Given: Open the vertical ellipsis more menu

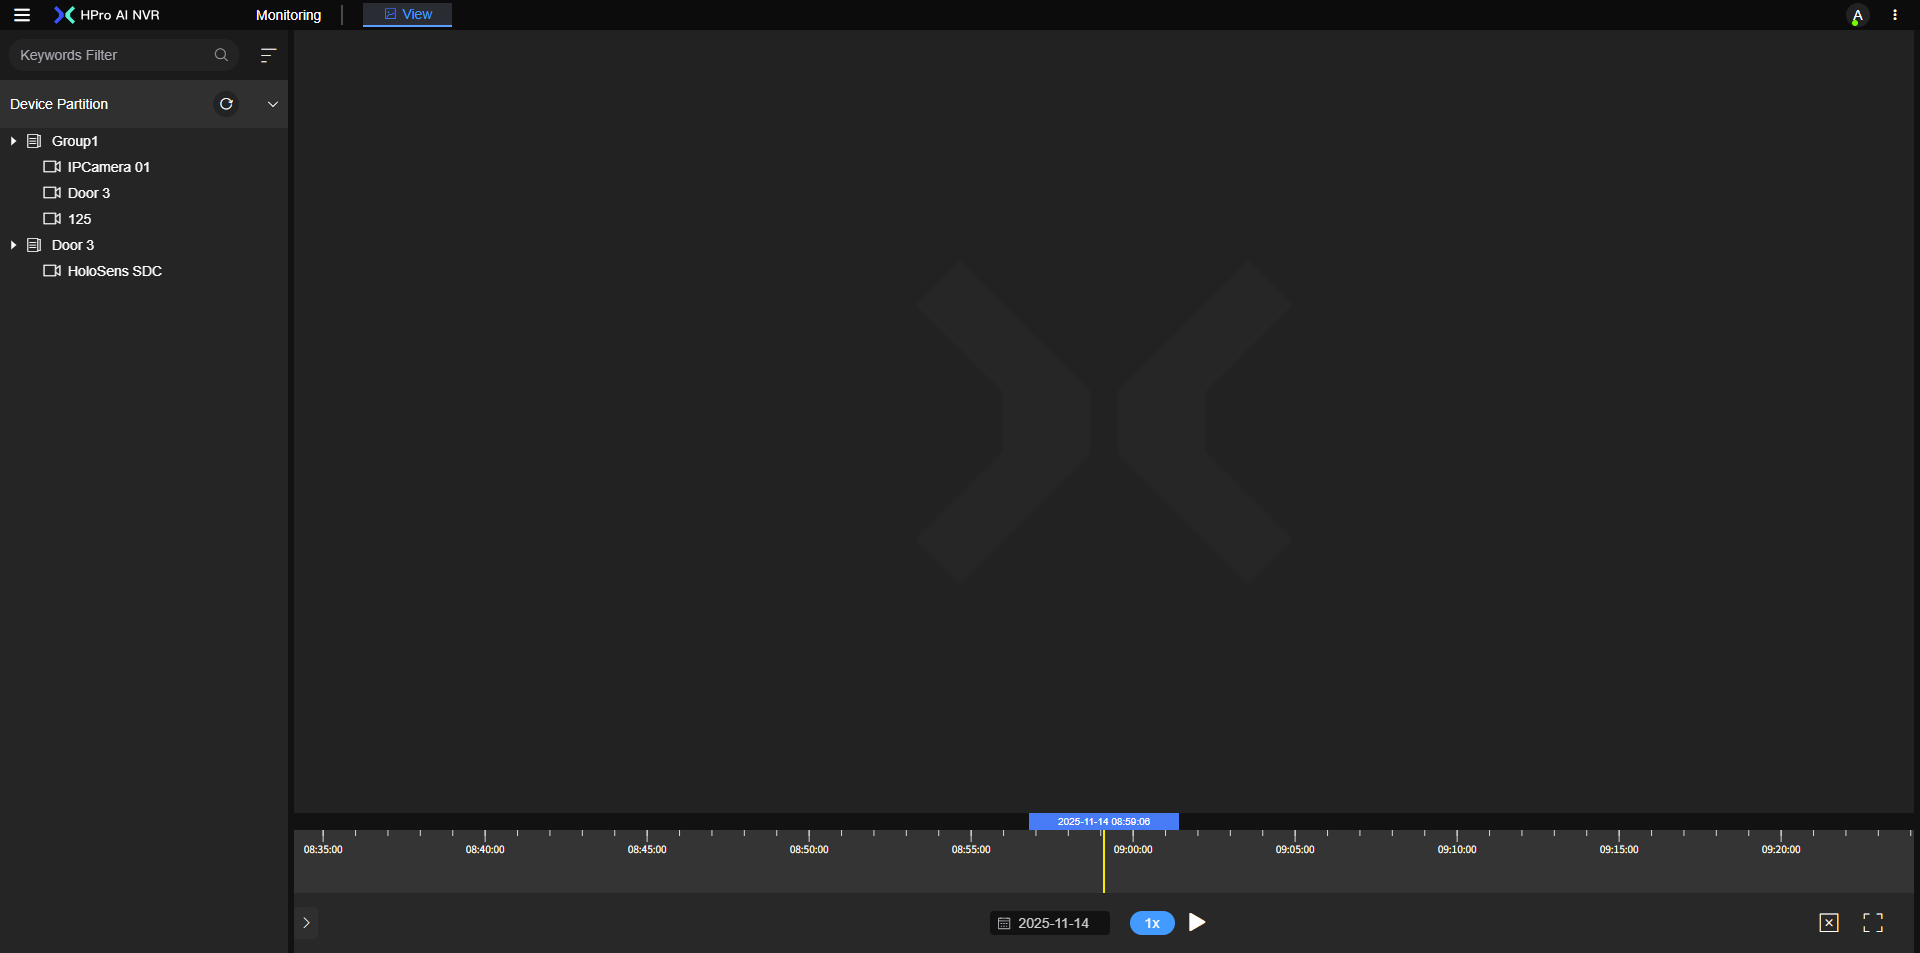Looking at the screenshot, I should click(x=1895, y=15).
